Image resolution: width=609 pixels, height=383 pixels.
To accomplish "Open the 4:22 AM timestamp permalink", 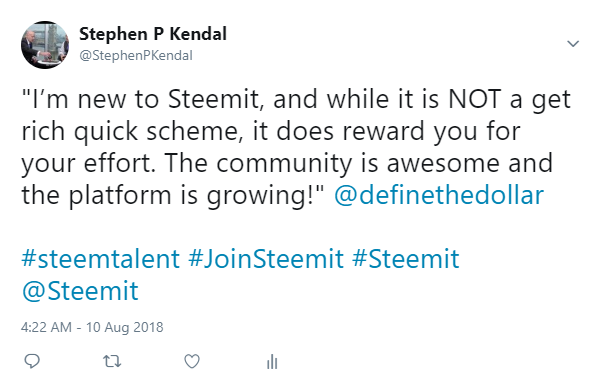I will pyautogui.click(x=46, y=327).
